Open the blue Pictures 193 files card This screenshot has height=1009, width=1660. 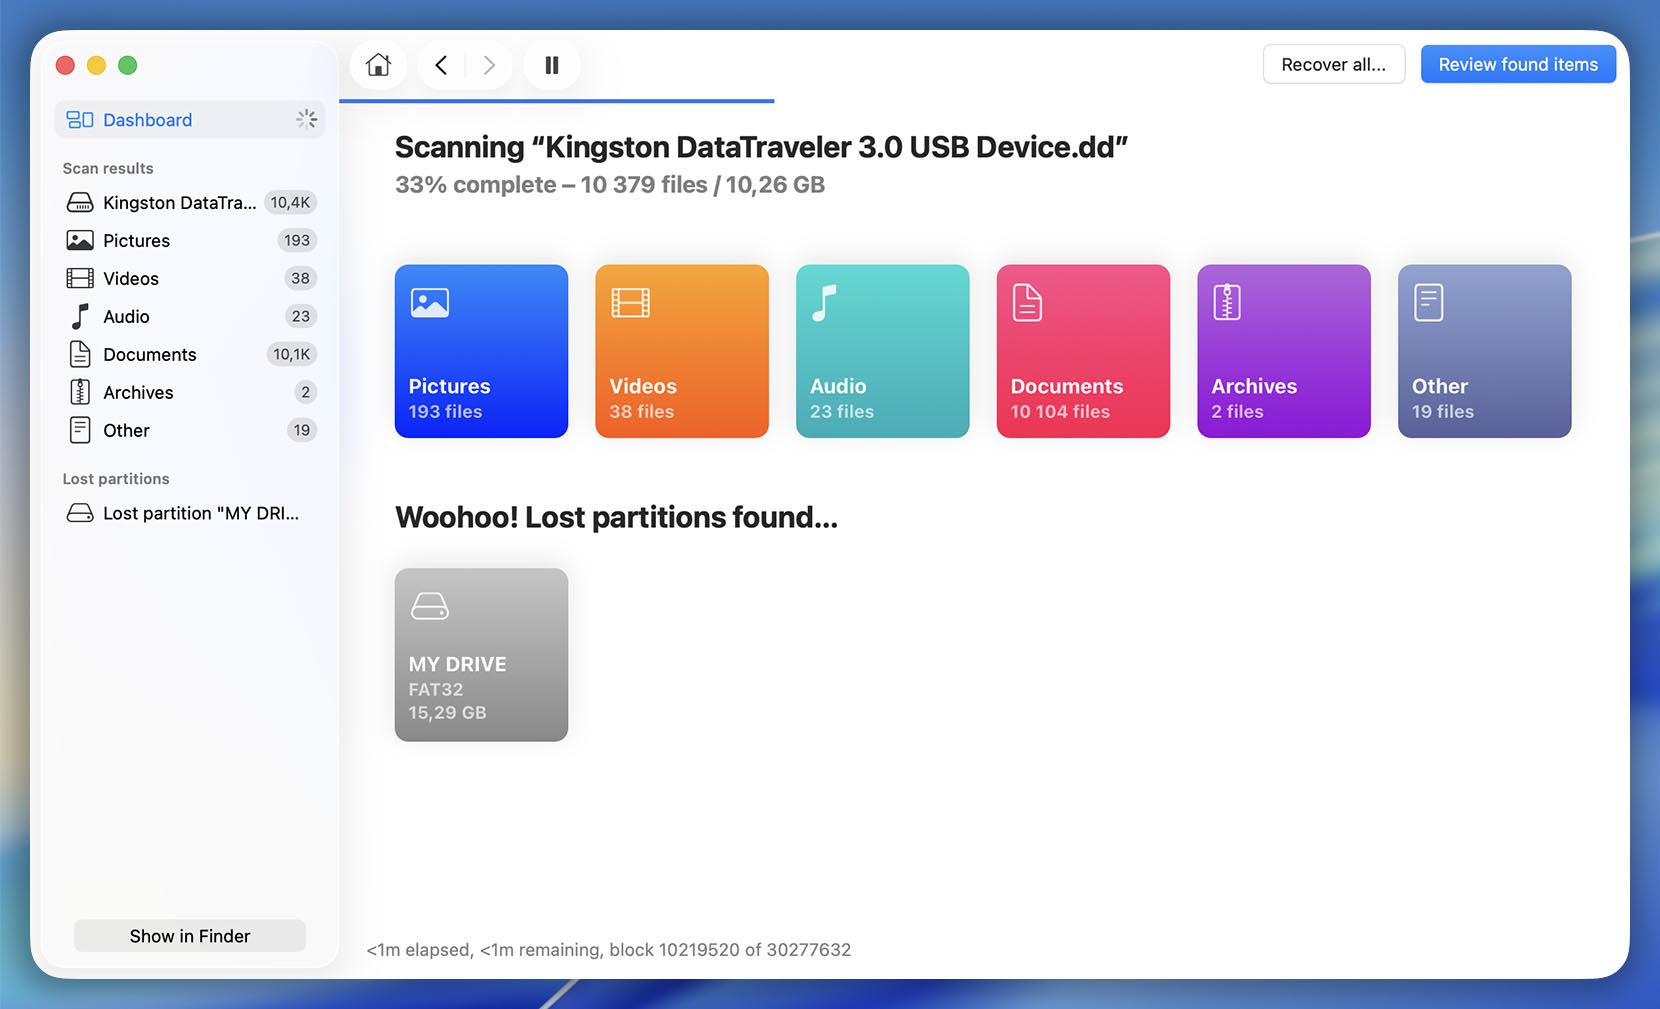coord(481,351)
